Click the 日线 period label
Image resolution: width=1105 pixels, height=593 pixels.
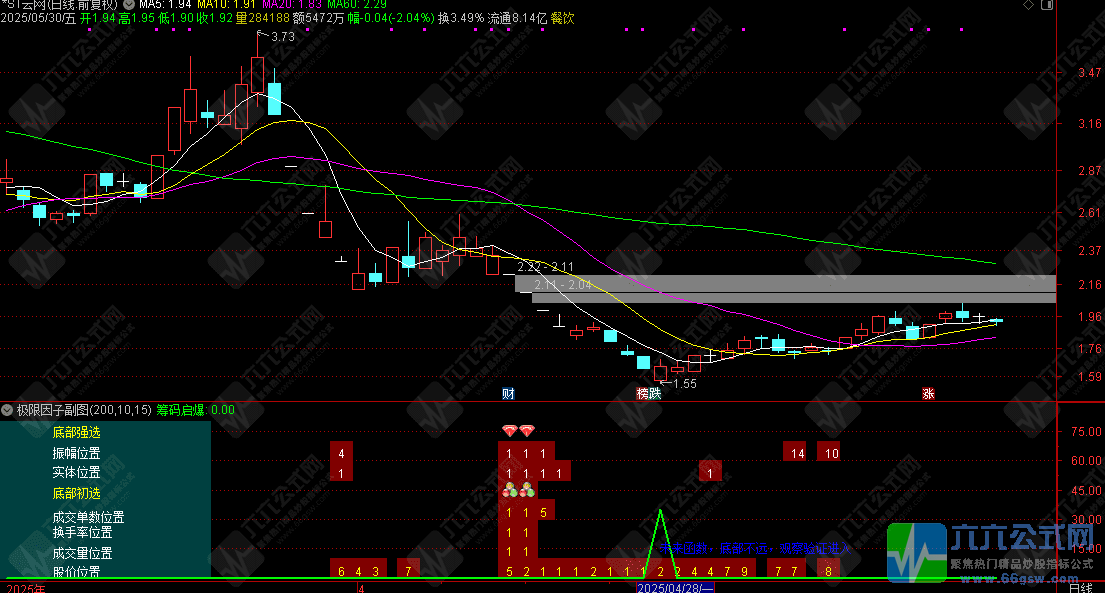(1080, 586)
